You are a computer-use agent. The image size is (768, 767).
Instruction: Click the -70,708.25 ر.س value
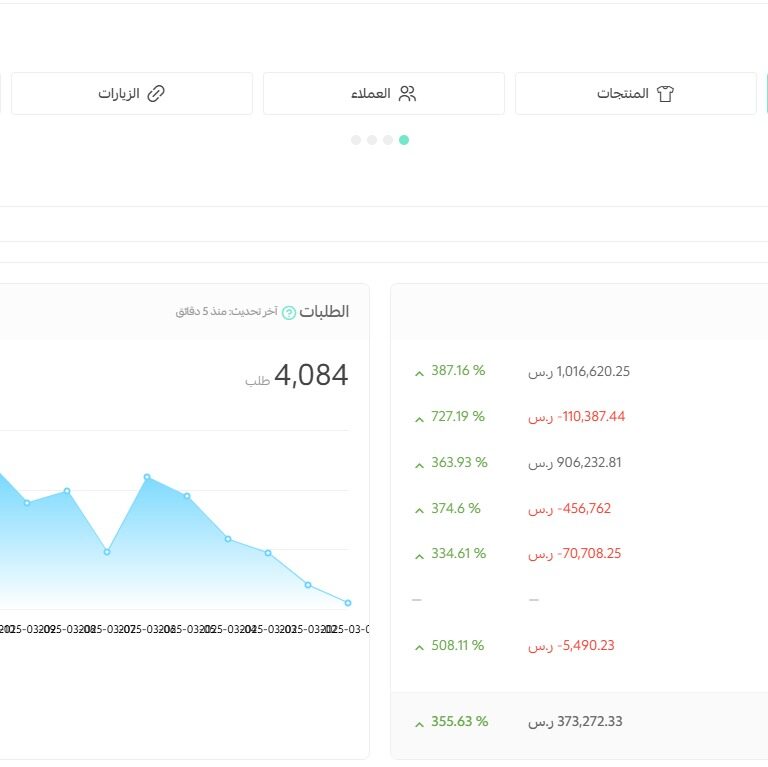575,554
